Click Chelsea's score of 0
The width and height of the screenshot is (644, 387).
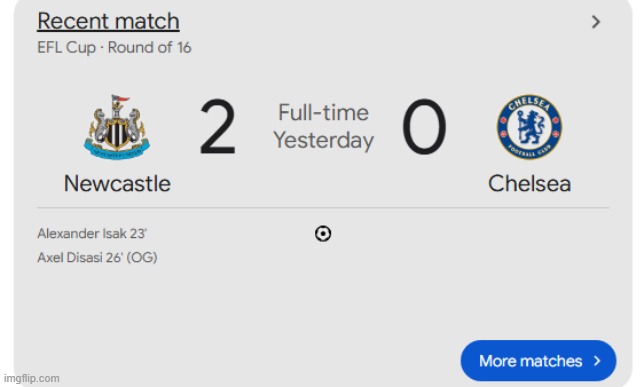pyautogui.click(x=424, y=127)
